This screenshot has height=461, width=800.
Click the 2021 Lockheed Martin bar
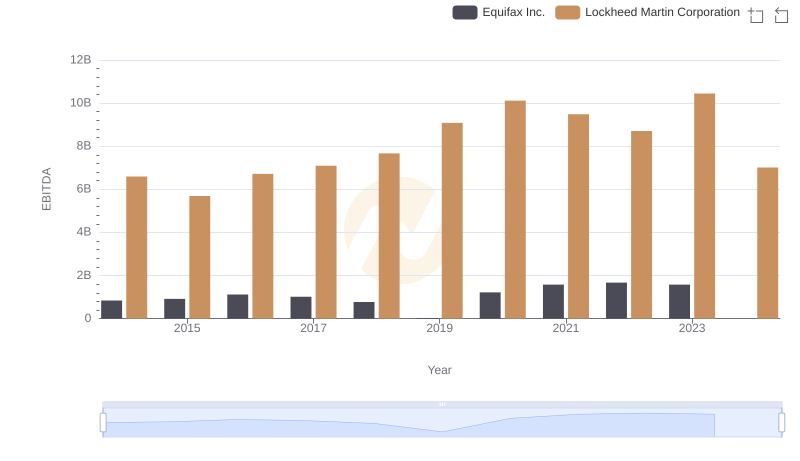578,216
